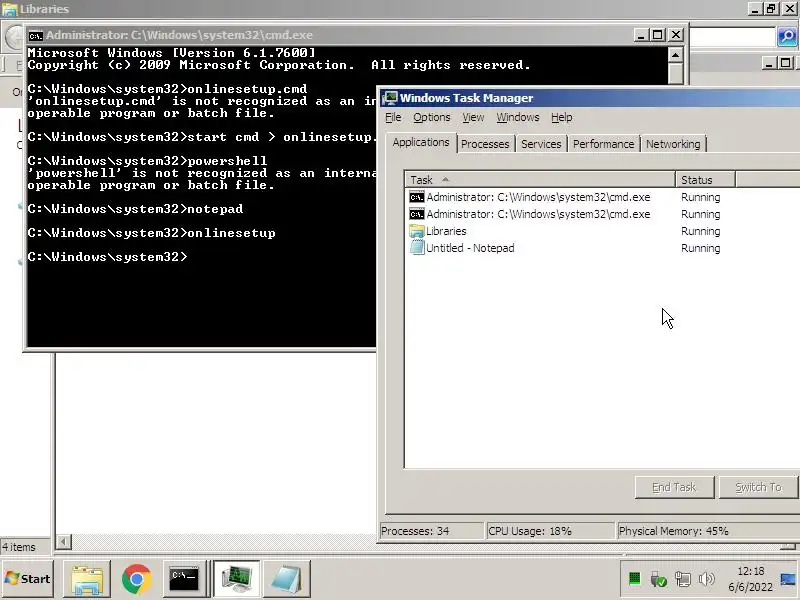
Task: Click the cmd icon of the second task
Action: 417,214
